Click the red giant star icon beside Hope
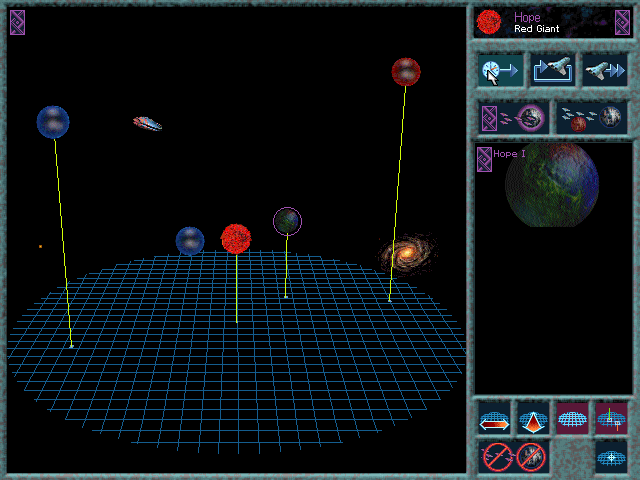This screenshot has width=640, height=480. pos(489,22)
